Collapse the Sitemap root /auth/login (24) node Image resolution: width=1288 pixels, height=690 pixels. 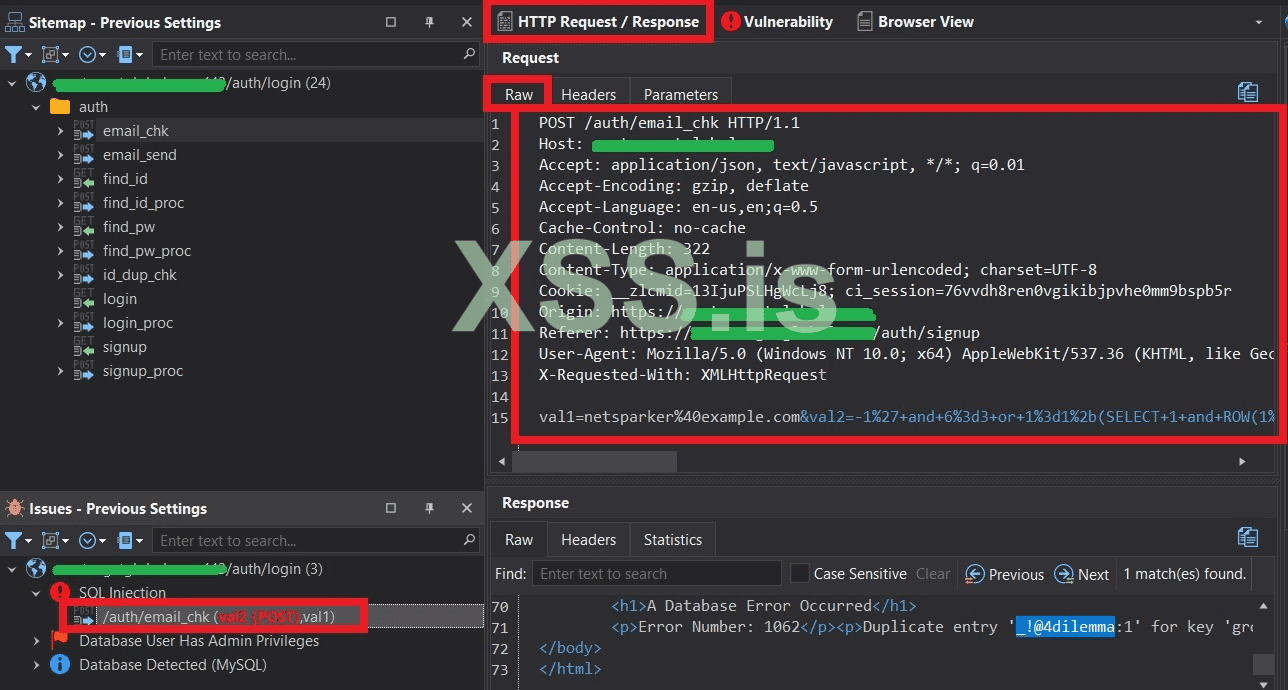(x=12, y=83)
